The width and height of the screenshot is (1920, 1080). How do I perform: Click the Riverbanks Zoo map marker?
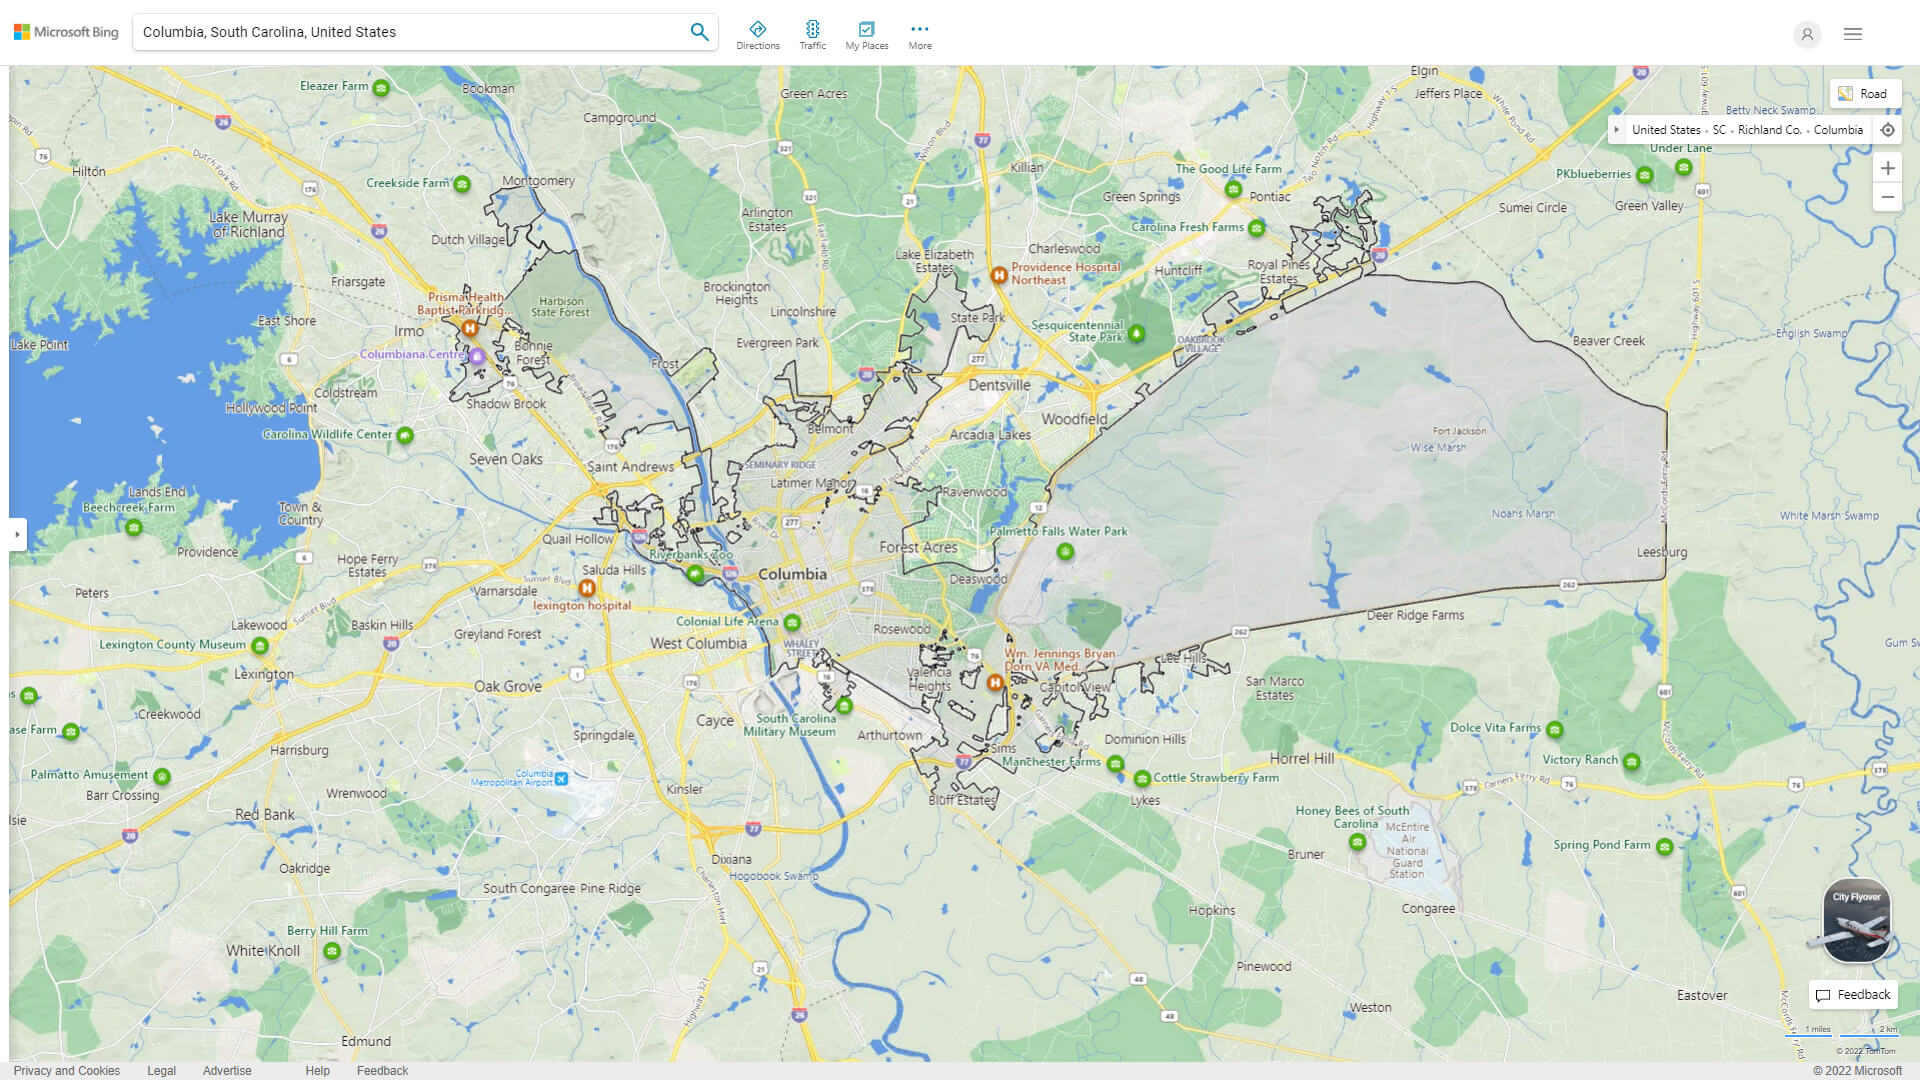click(697, 575)
